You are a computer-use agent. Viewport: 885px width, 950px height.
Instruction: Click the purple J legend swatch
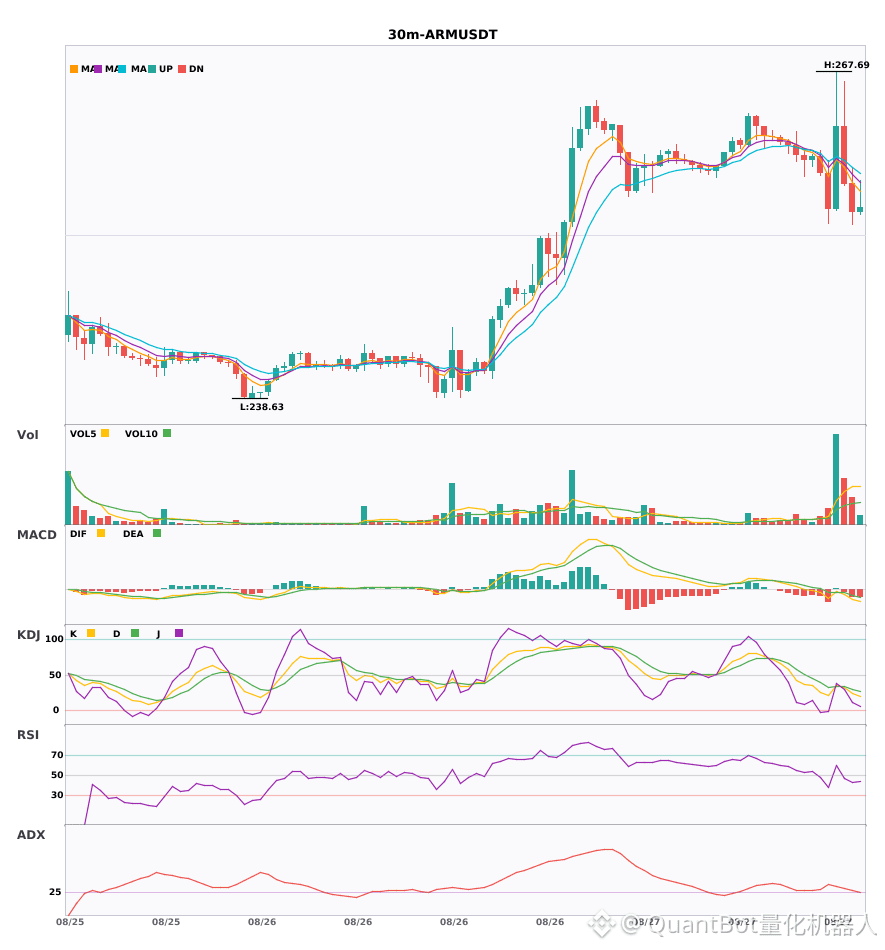(179, 633)
